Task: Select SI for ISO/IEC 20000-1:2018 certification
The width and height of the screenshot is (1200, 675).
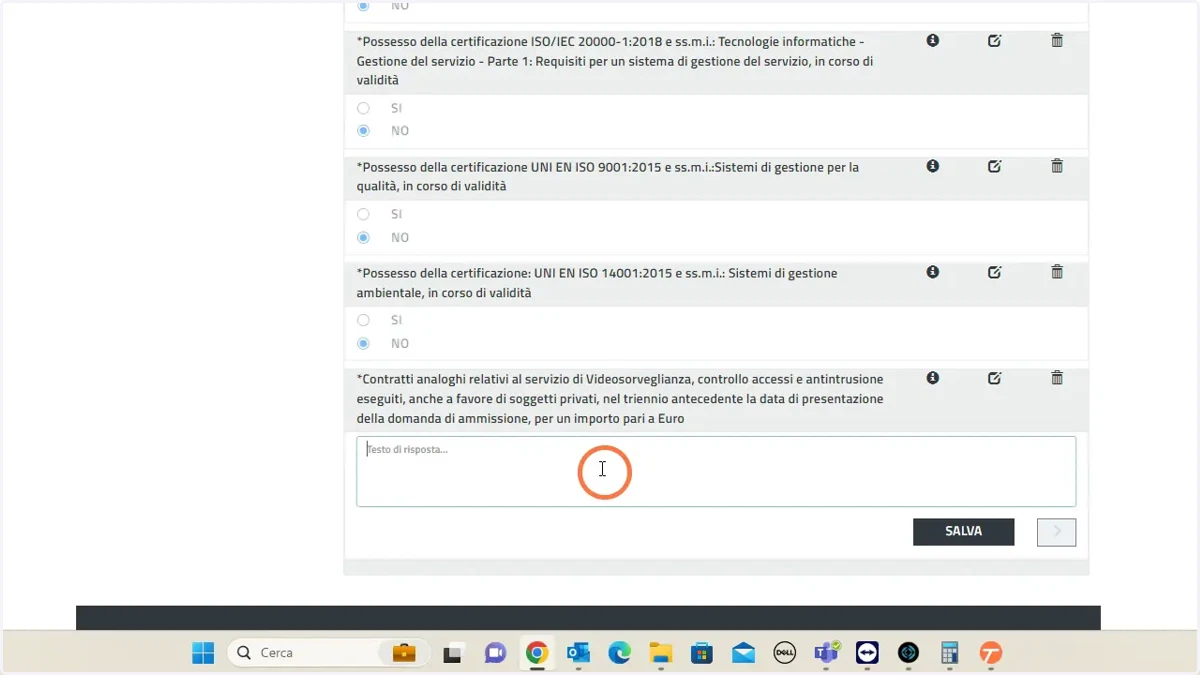Action: (x=363, y=108)
